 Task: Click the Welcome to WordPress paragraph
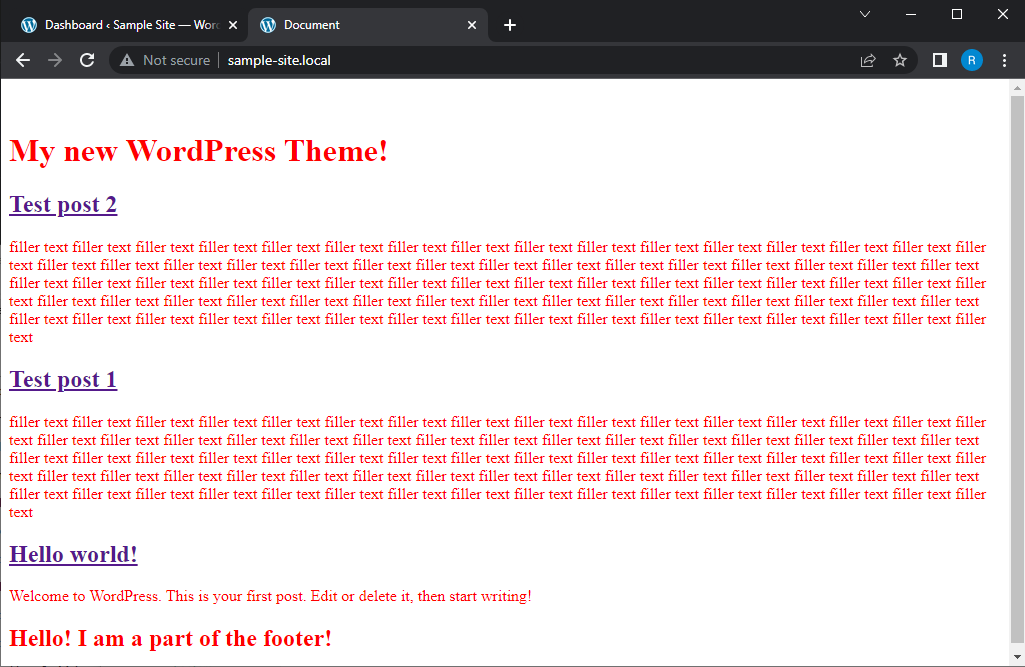270,596
